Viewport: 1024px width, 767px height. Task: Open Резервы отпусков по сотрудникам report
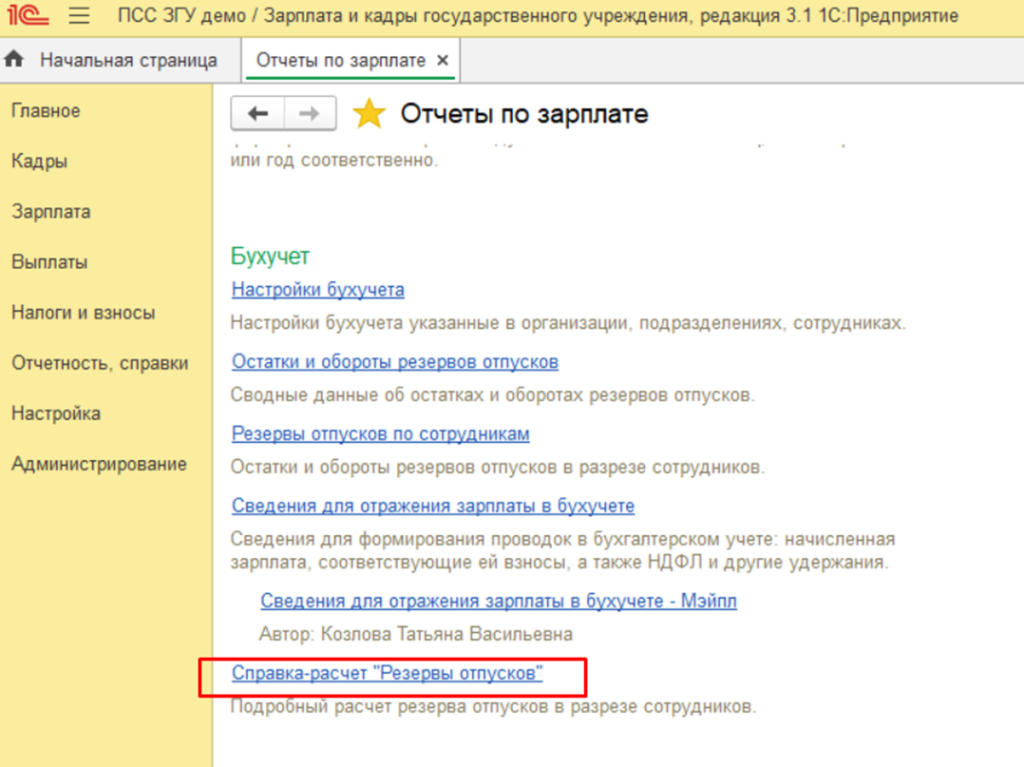380,434
